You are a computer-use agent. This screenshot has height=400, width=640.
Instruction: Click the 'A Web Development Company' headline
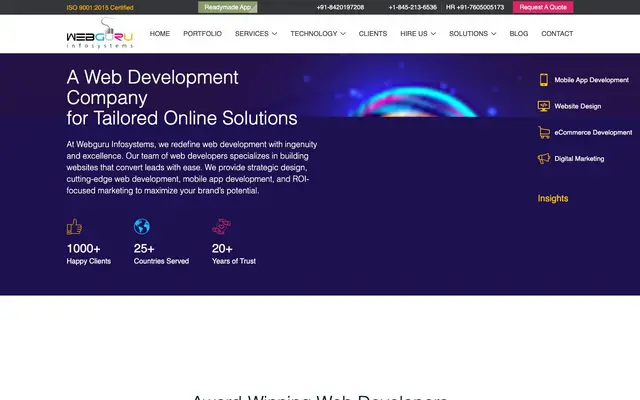point(182,98)
